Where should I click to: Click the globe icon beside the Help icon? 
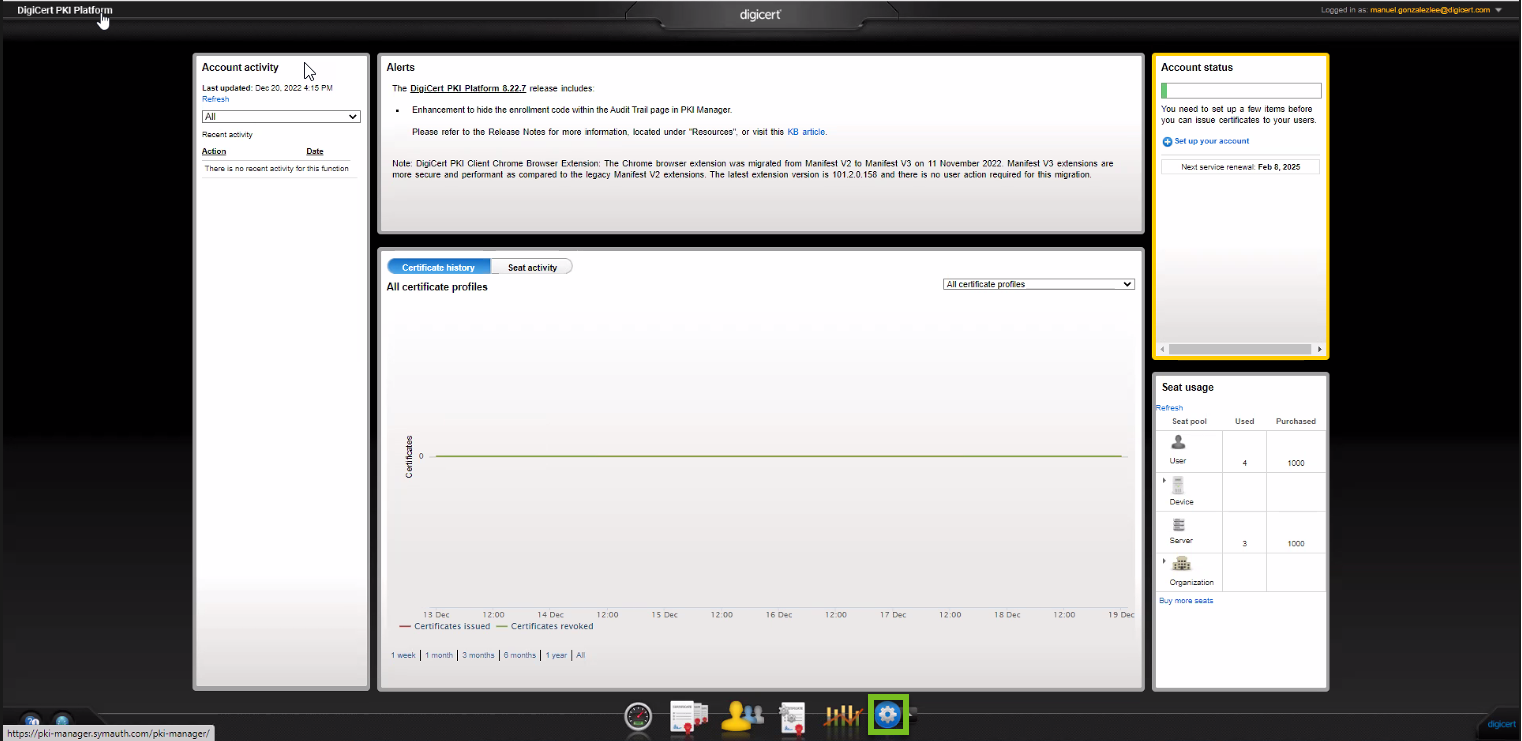coord(63,721)
